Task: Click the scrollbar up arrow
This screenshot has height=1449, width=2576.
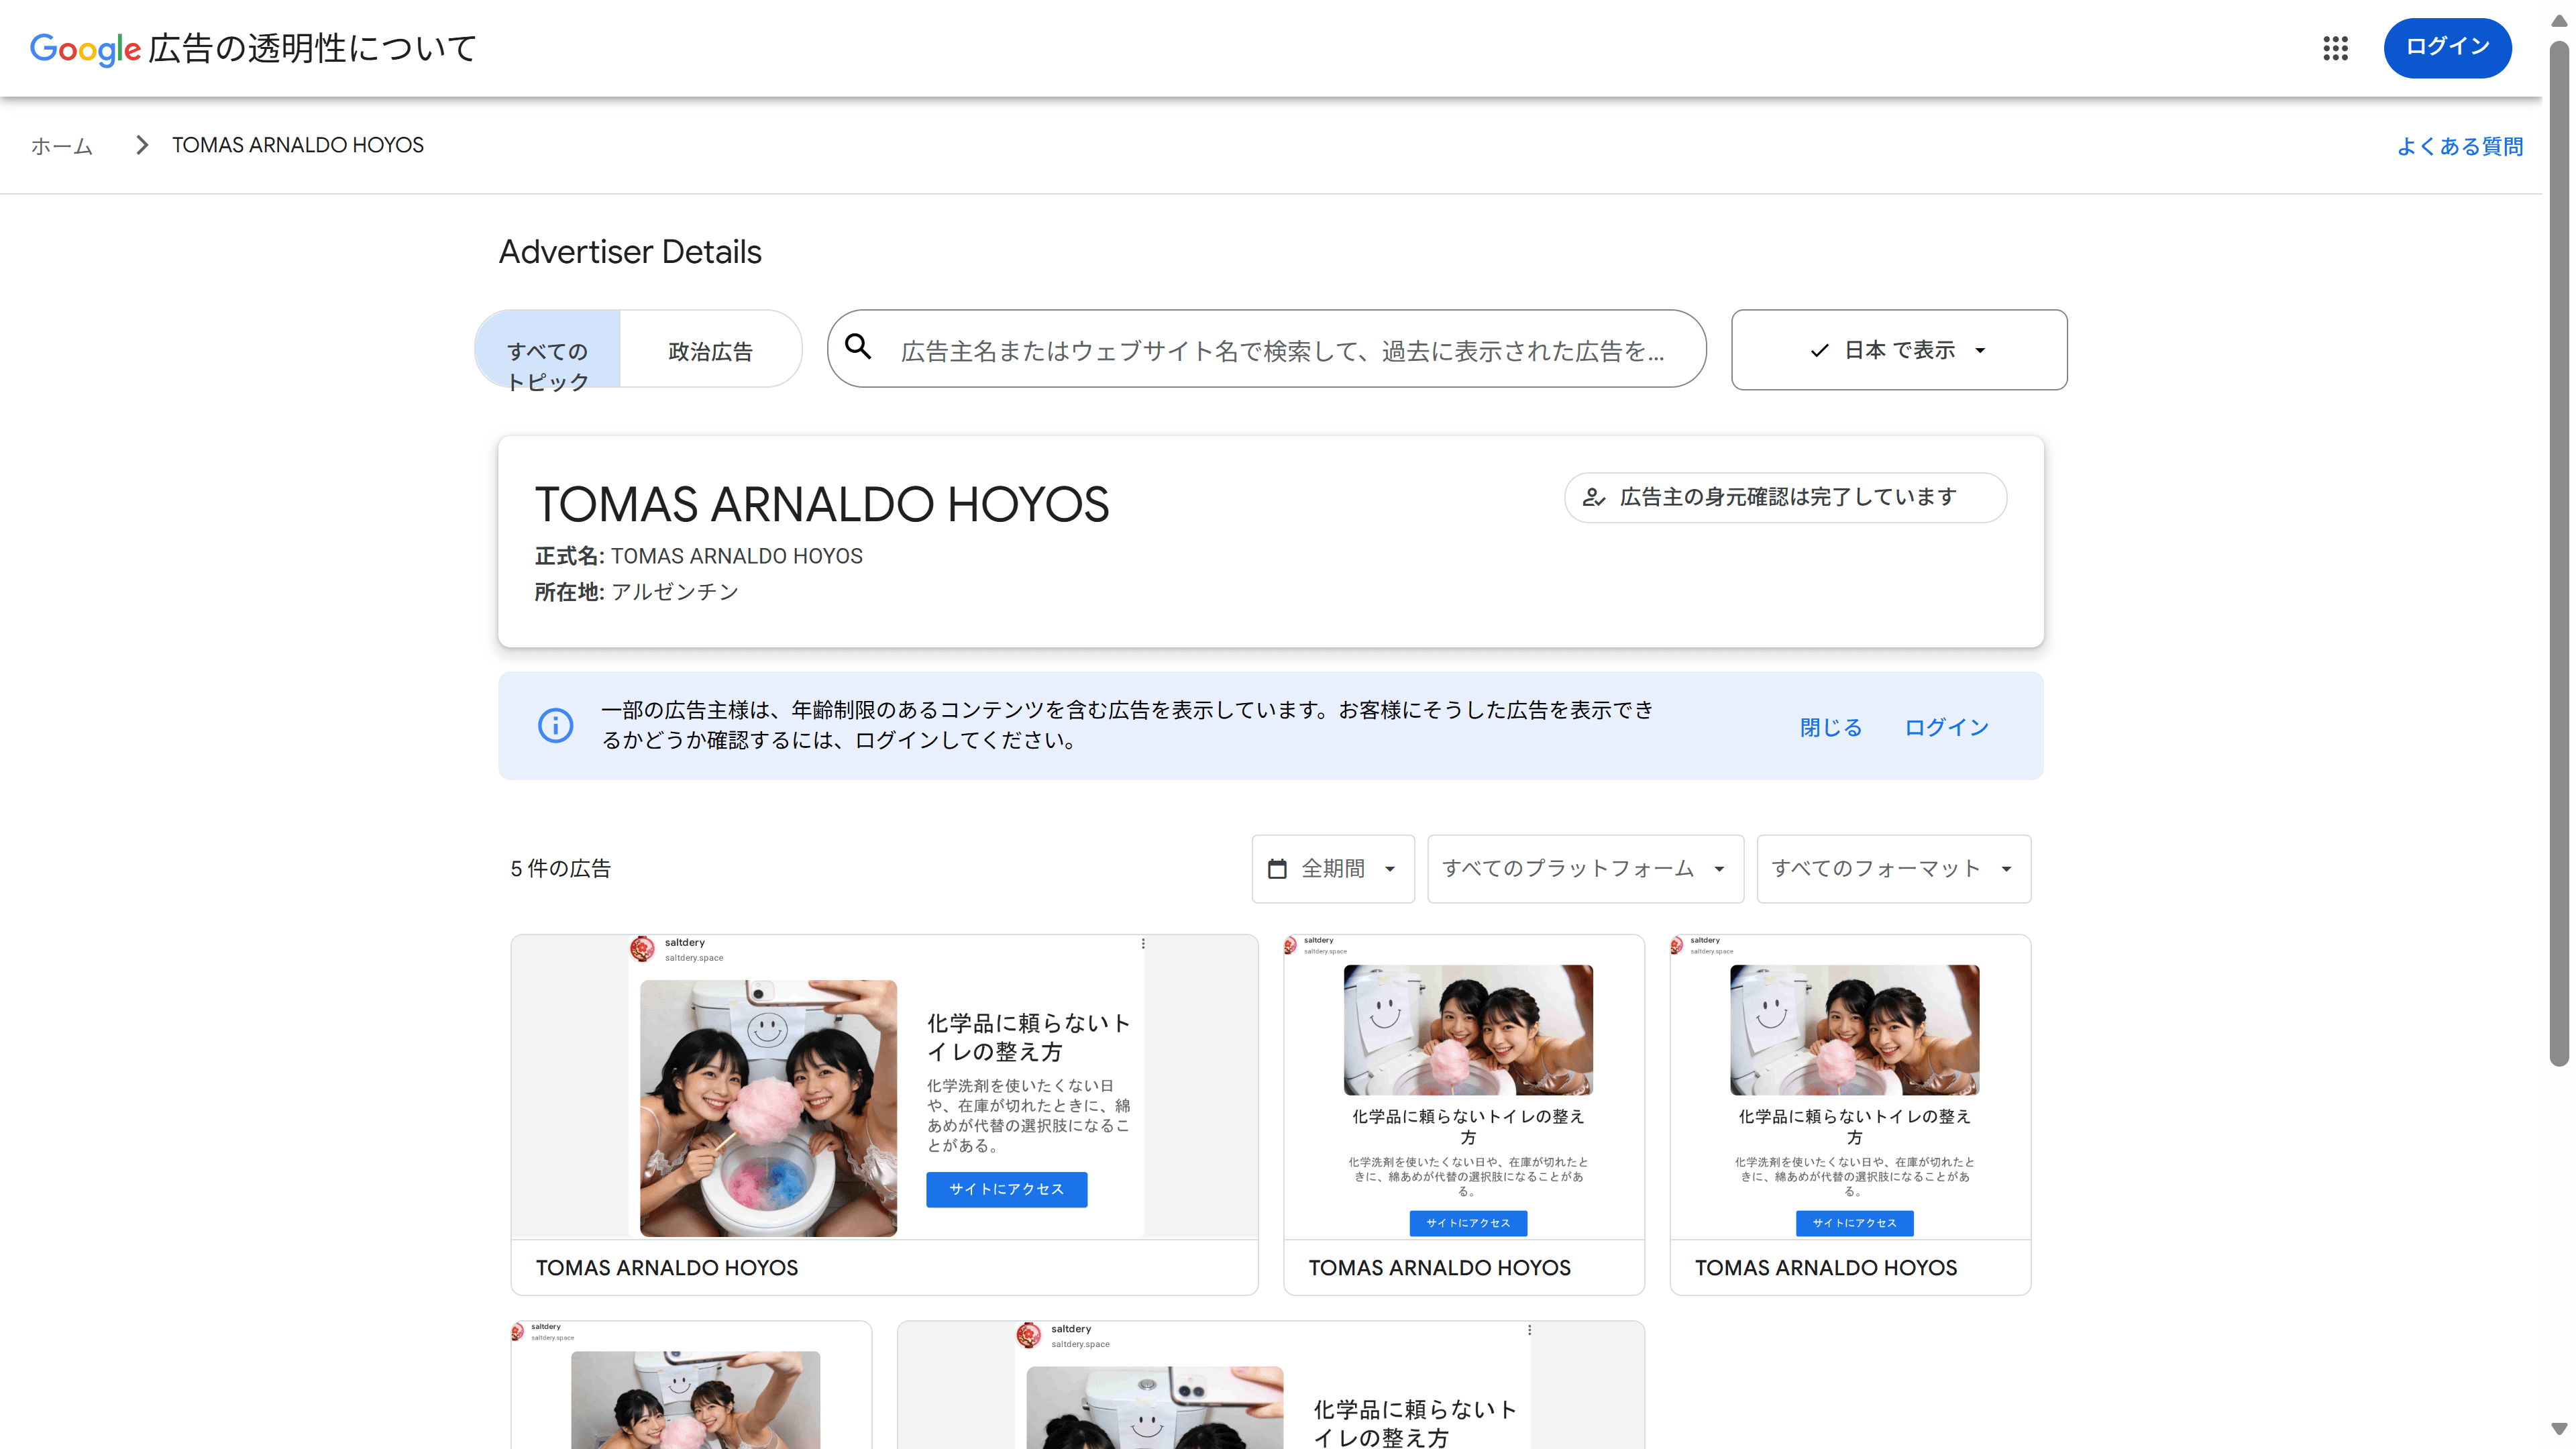Action: 2559,20
